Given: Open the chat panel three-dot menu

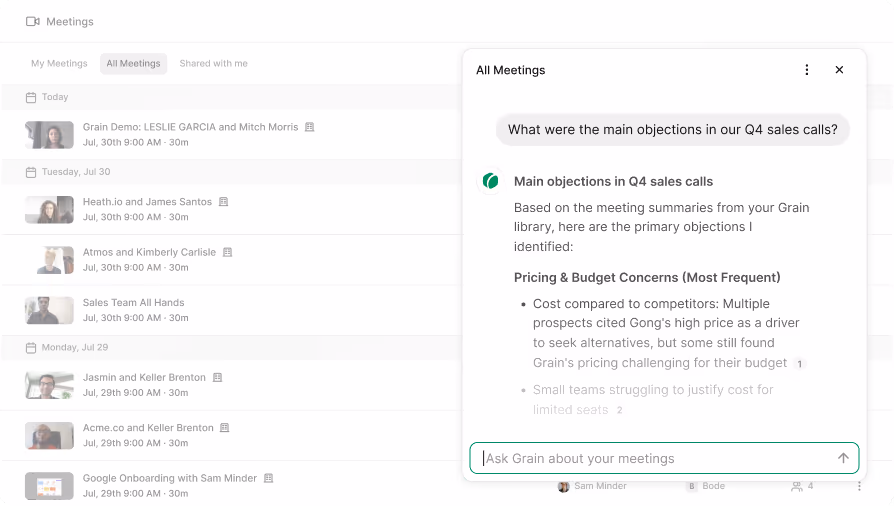Looking at the screenshot, I should [807, 70].
